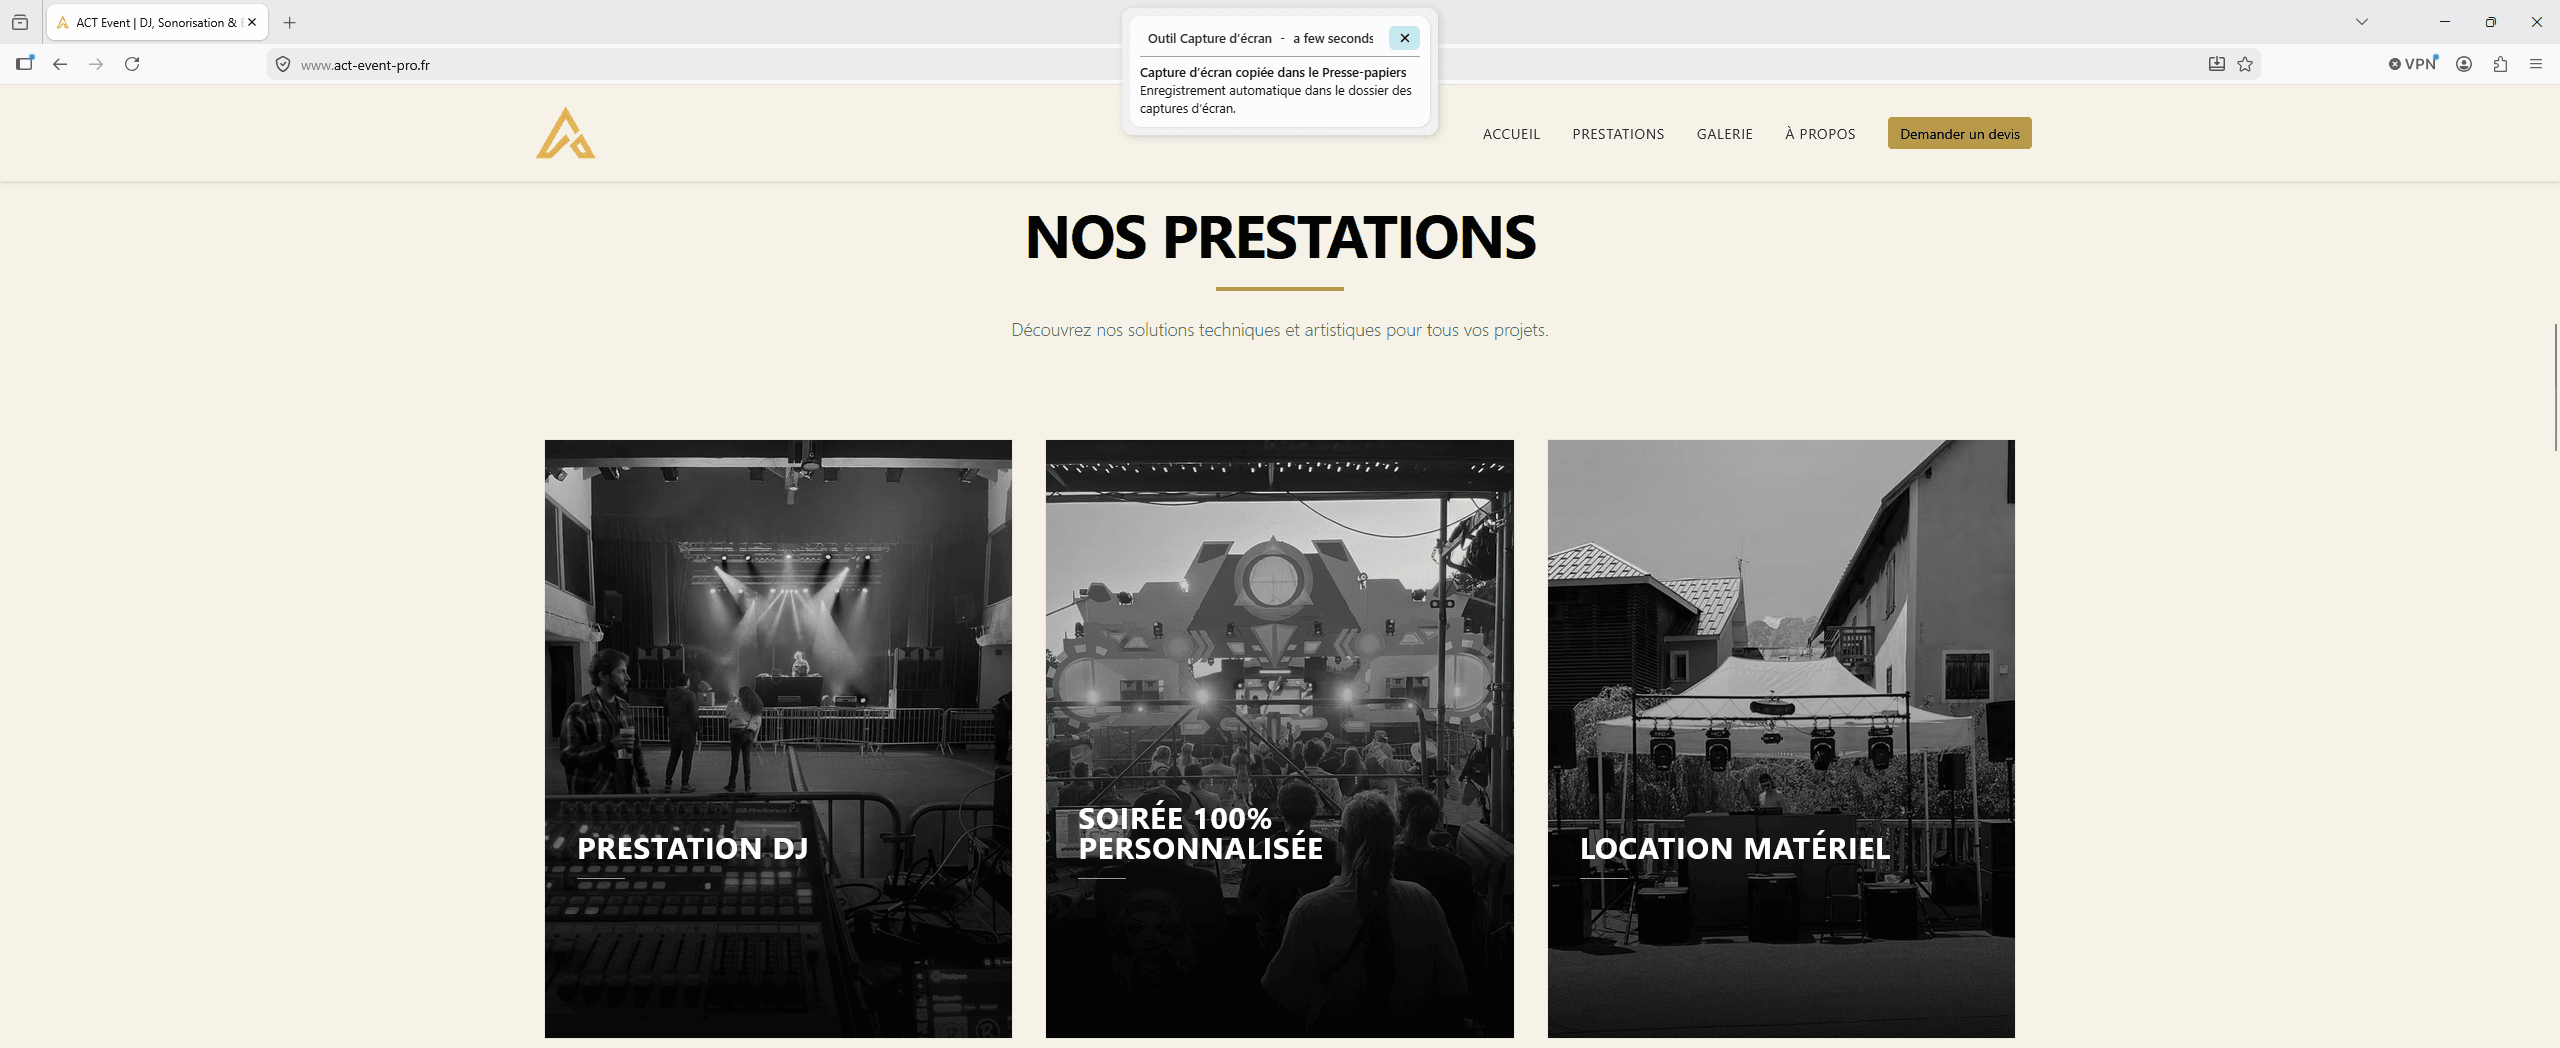The image size is (2560, 1048).
Task: Open GALERIE in the navigation
Action: pos(1724,134)
